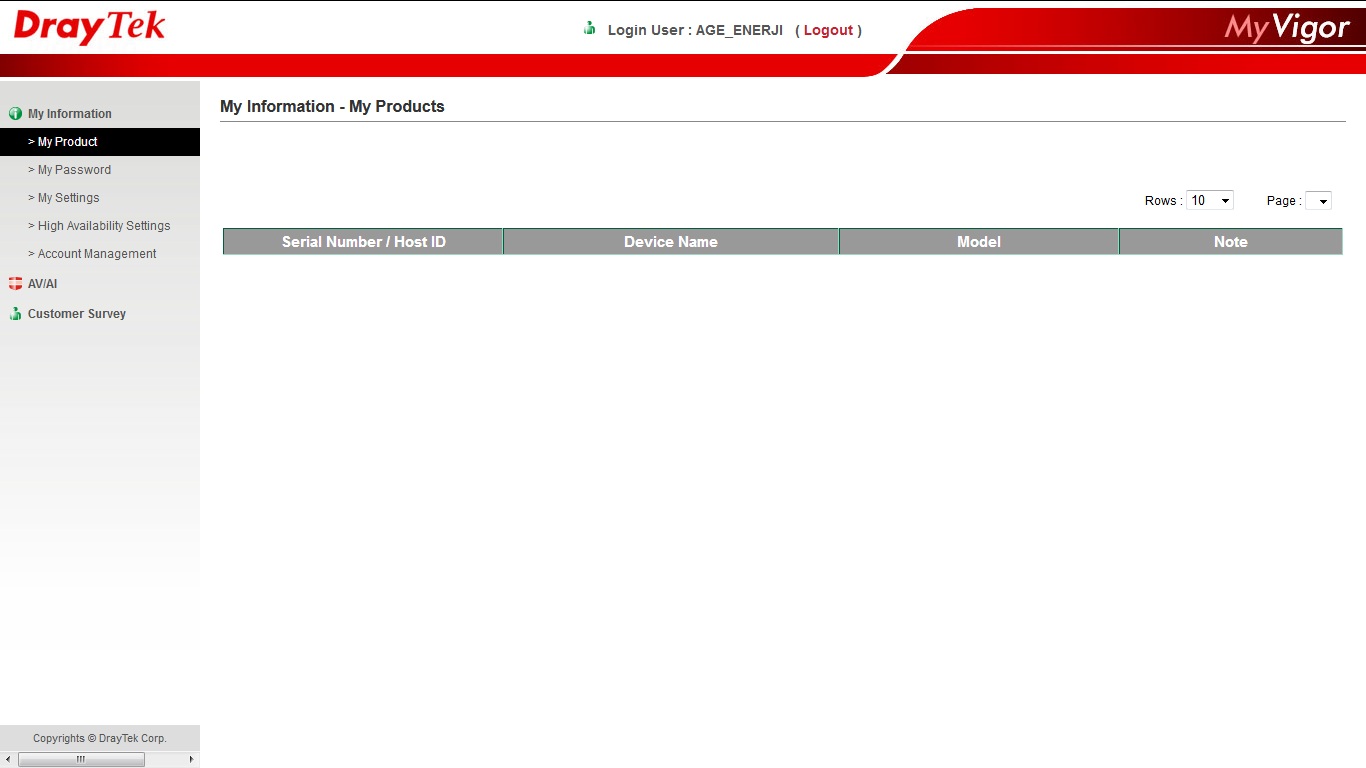This screenshot has width=1366, height=768.
Task: Click sidebar horizontal scrollbar right arrow
Action: pos(192,760)
